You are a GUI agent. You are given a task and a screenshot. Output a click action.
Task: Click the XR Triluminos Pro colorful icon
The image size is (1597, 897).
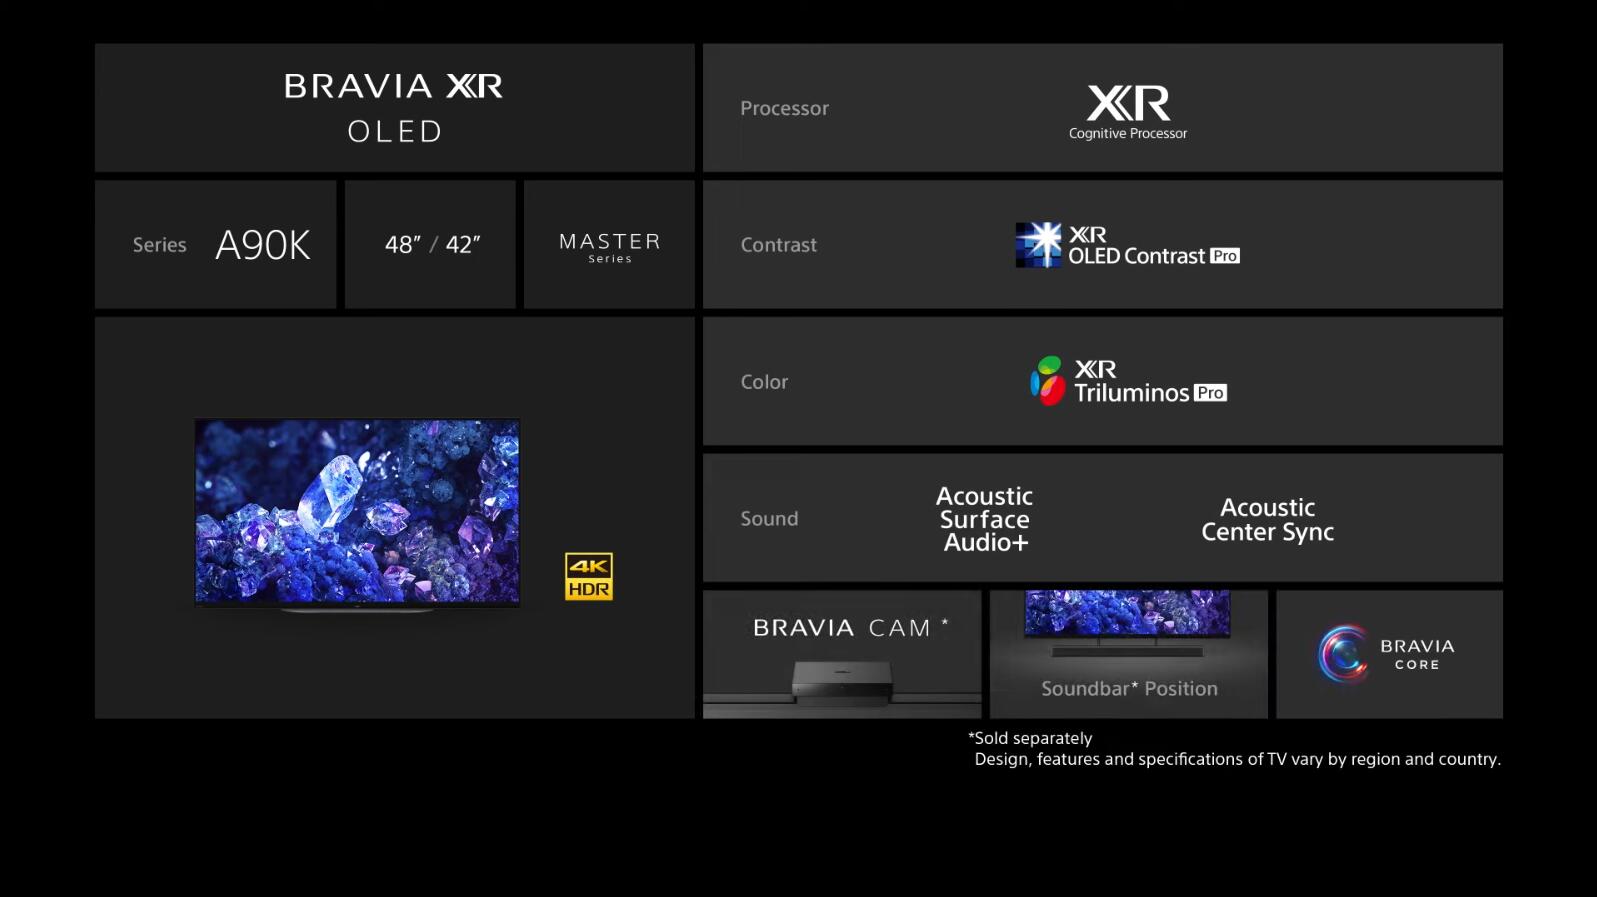1047,381
